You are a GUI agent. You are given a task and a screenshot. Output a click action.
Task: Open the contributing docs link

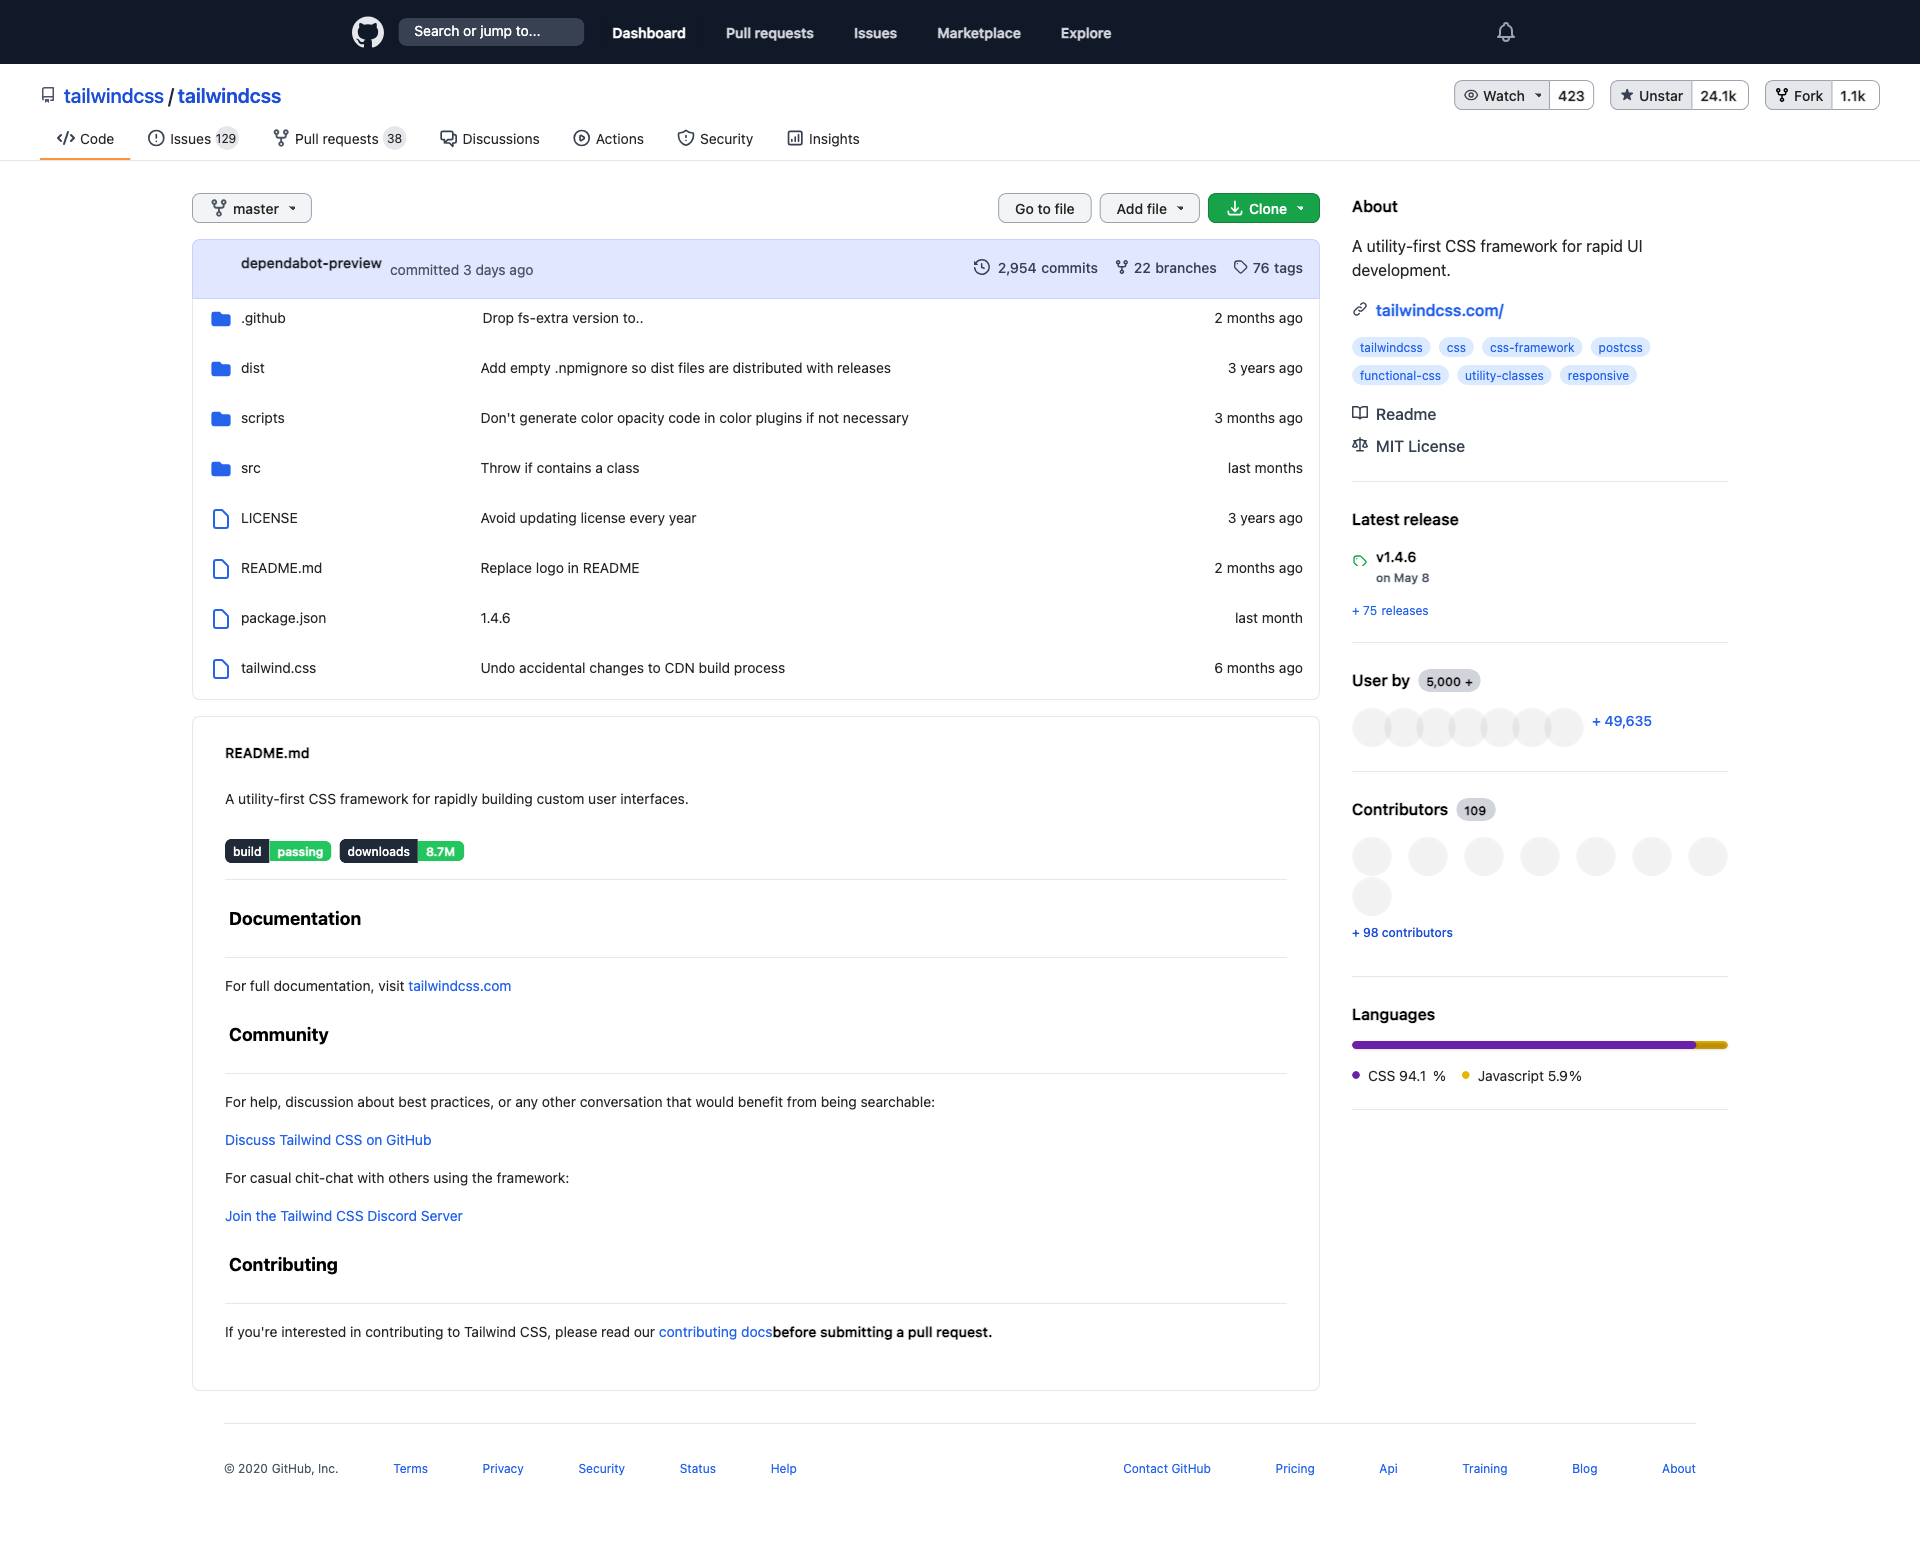click(x=715, y=1332)
